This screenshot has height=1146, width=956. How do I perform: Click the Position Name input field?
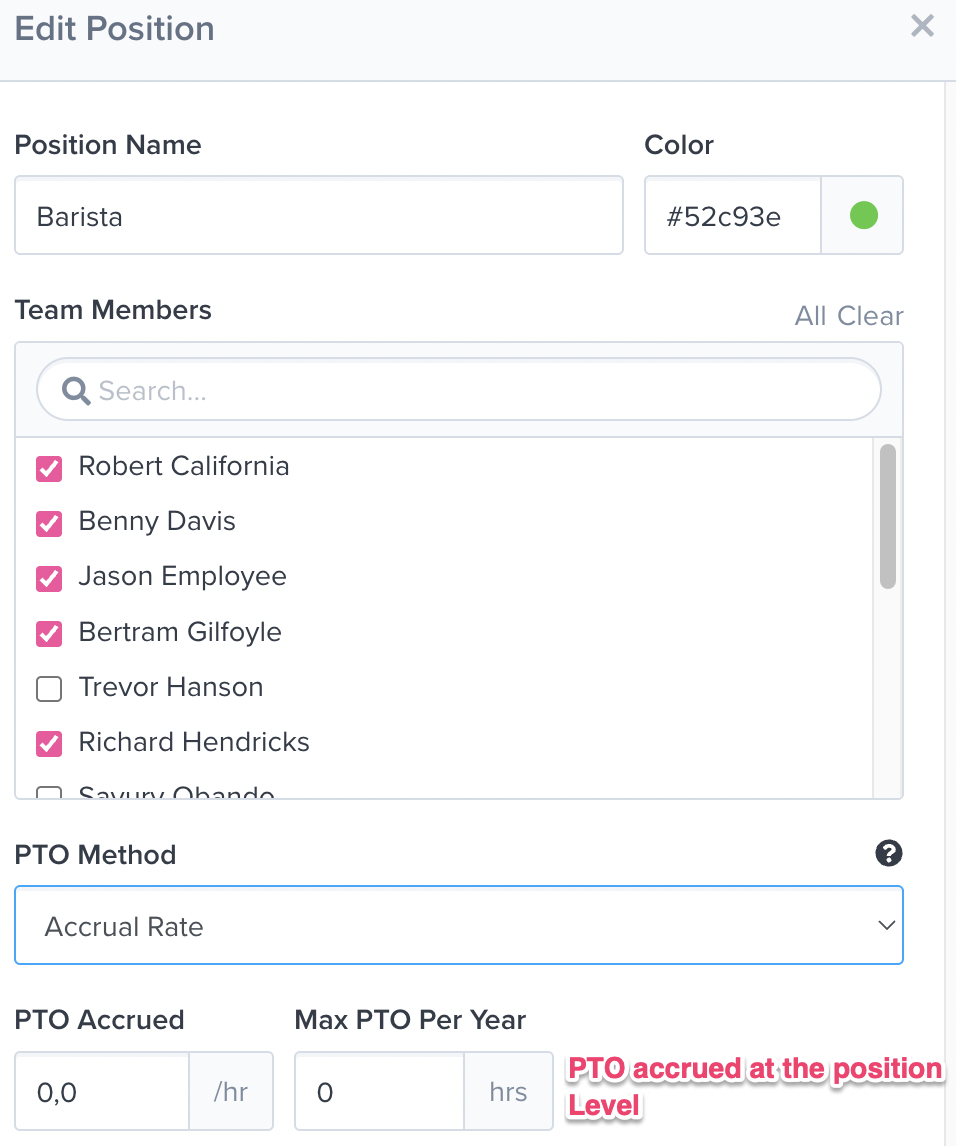pos(318,216)
